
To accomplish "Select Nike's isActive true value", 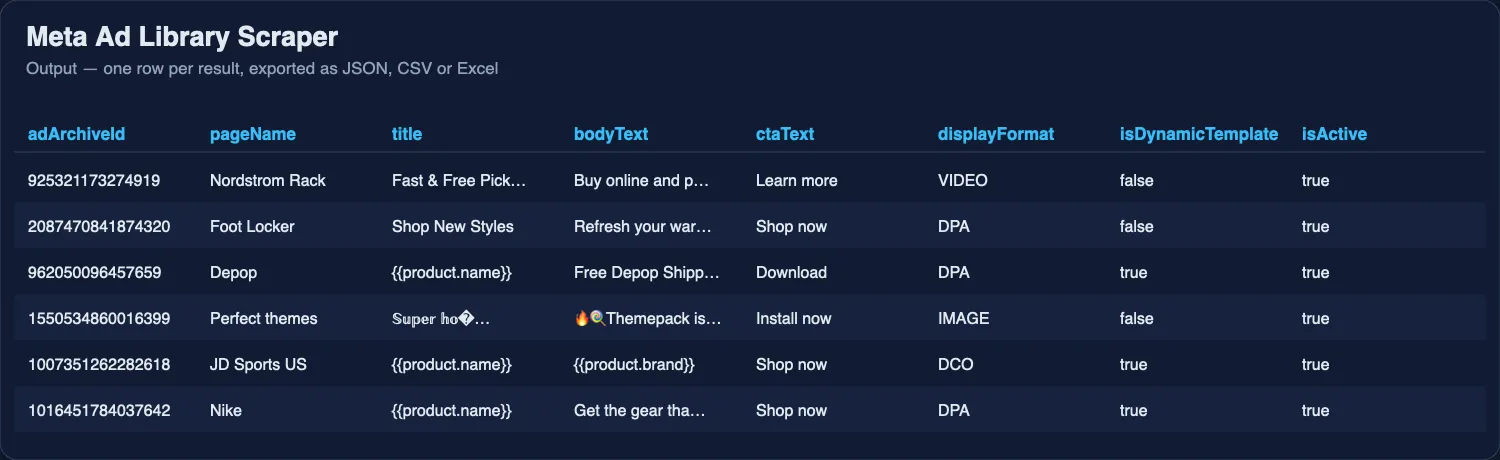I will [1316, 411].
